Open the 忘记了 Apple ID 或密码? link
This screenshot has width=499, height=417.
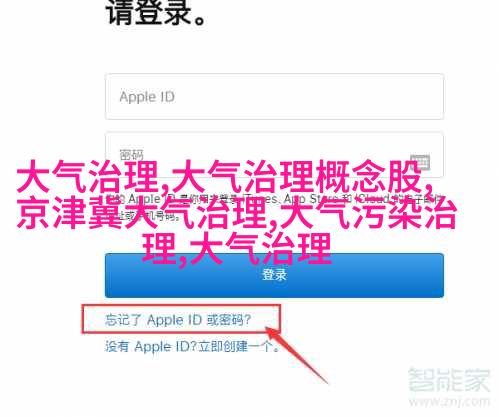tap(178, 320)
